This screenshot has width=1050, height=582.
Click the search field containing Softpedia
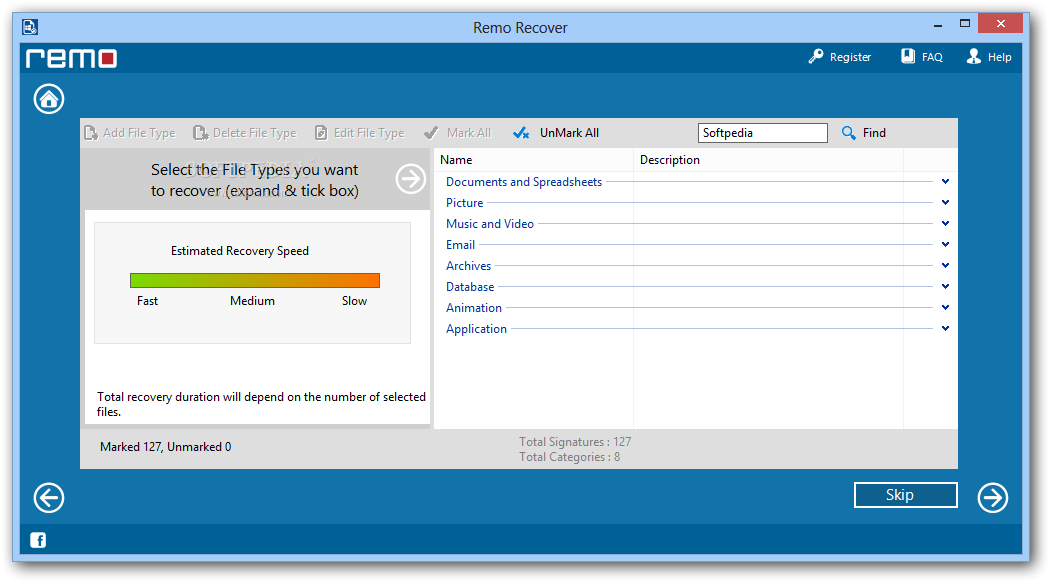pyautogui.click(x=763, y=133)
